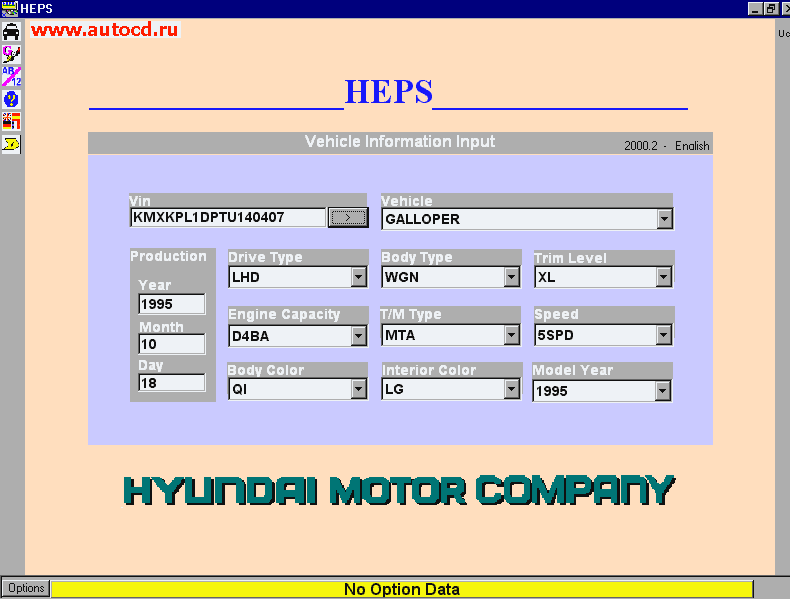Click into the Vin input field
The height and width of the screenshot is (599, 790).
(228, 218)
